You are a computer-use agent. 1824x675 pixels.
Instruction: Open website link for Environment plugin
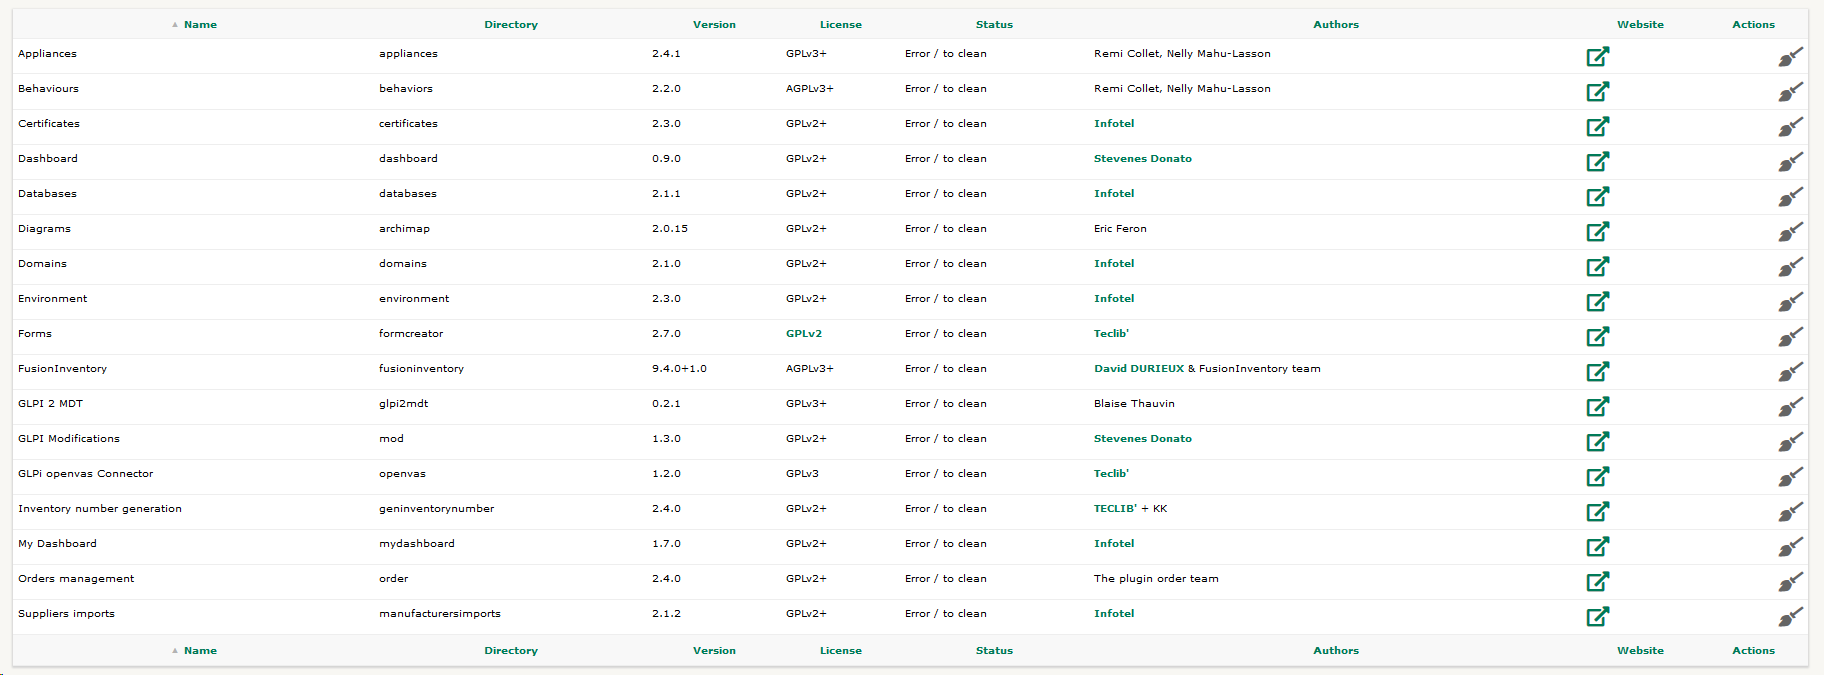[x=1598, y=301]
